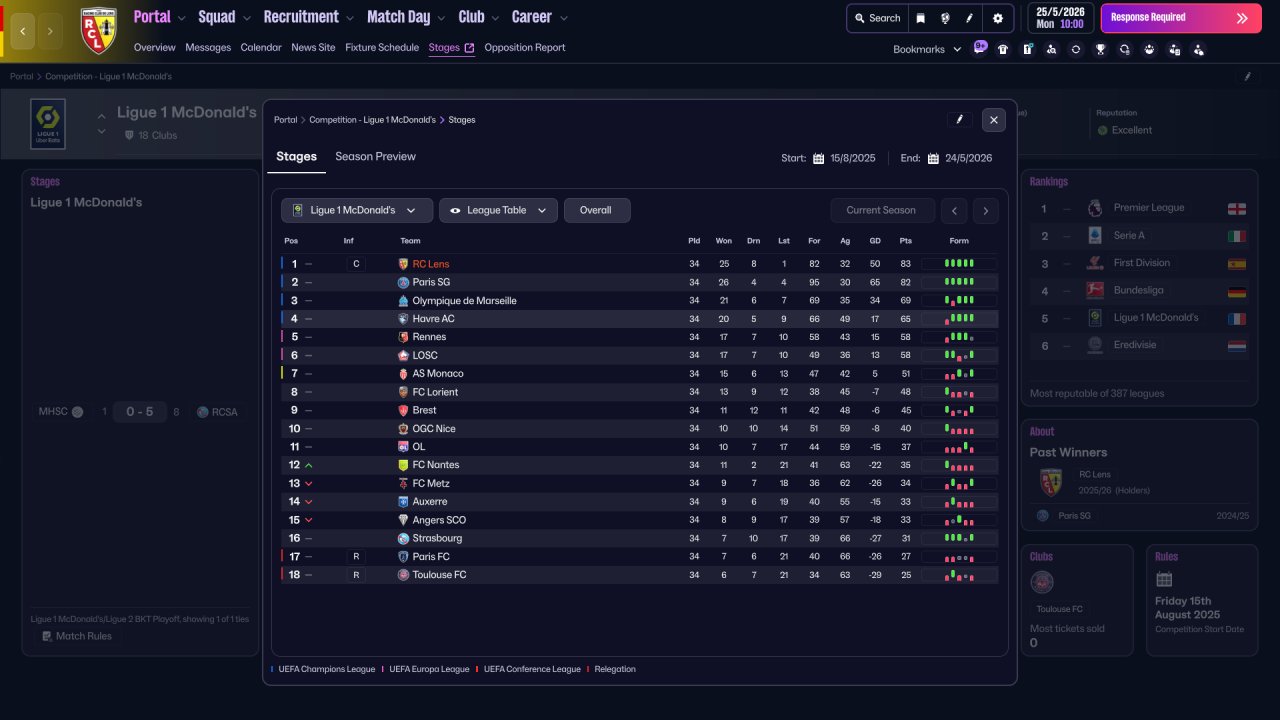Show the next season with right chevron
Image resolution: width=1280 pixels, height=720 pixels.
pos(986,210)
